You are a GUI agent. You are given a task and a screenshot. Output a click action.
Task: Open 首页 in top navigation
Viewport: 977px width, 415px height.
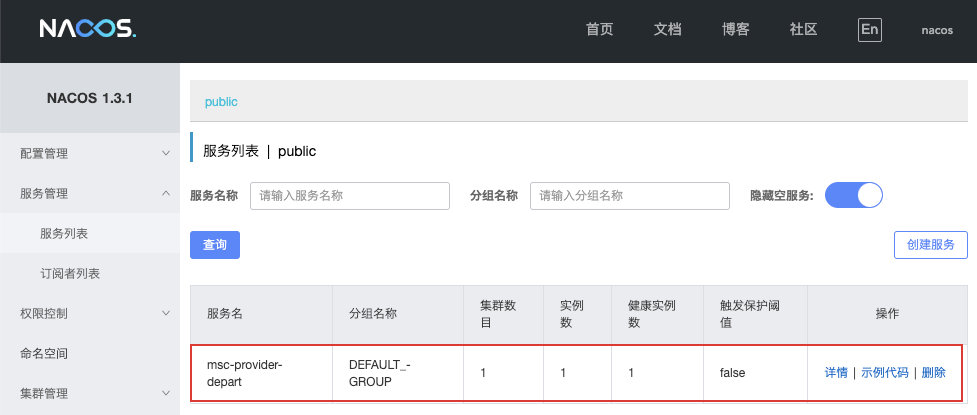point(599,29)
